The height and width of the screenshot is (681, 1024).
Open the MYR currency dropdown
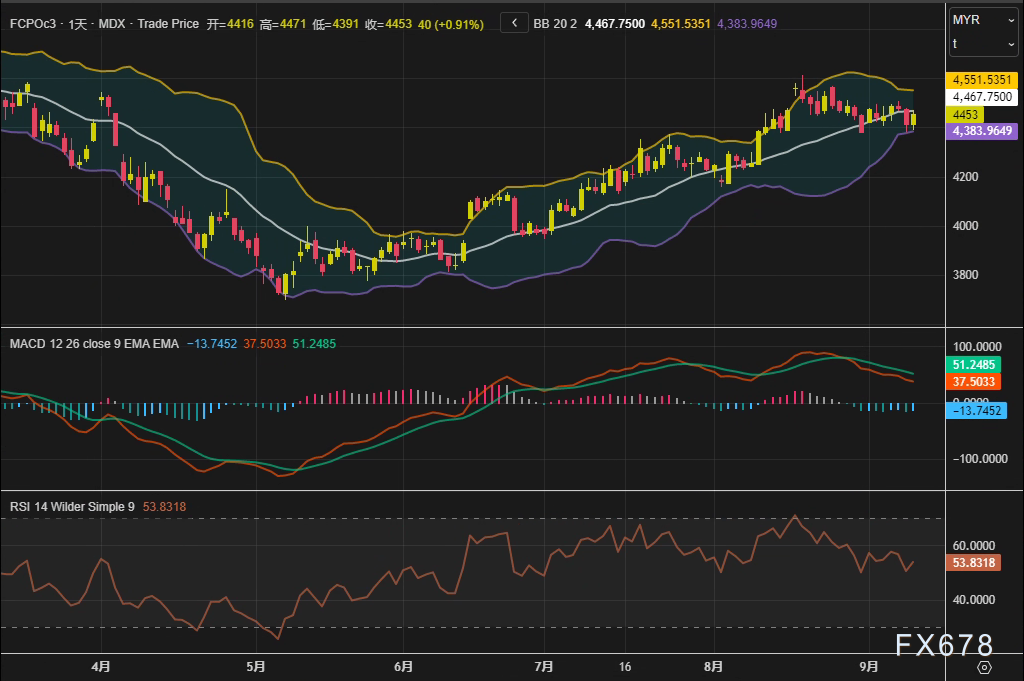click(983, 20)
